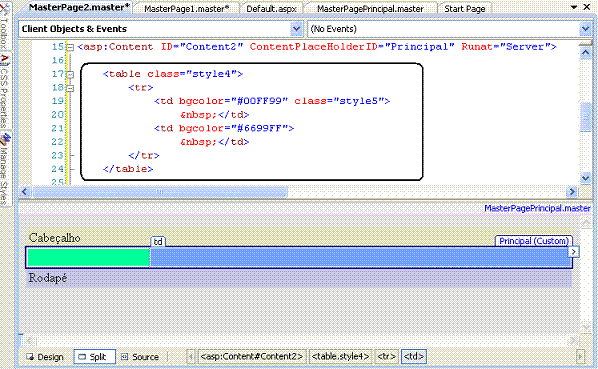Click the design view scroll up arrow

585,222
